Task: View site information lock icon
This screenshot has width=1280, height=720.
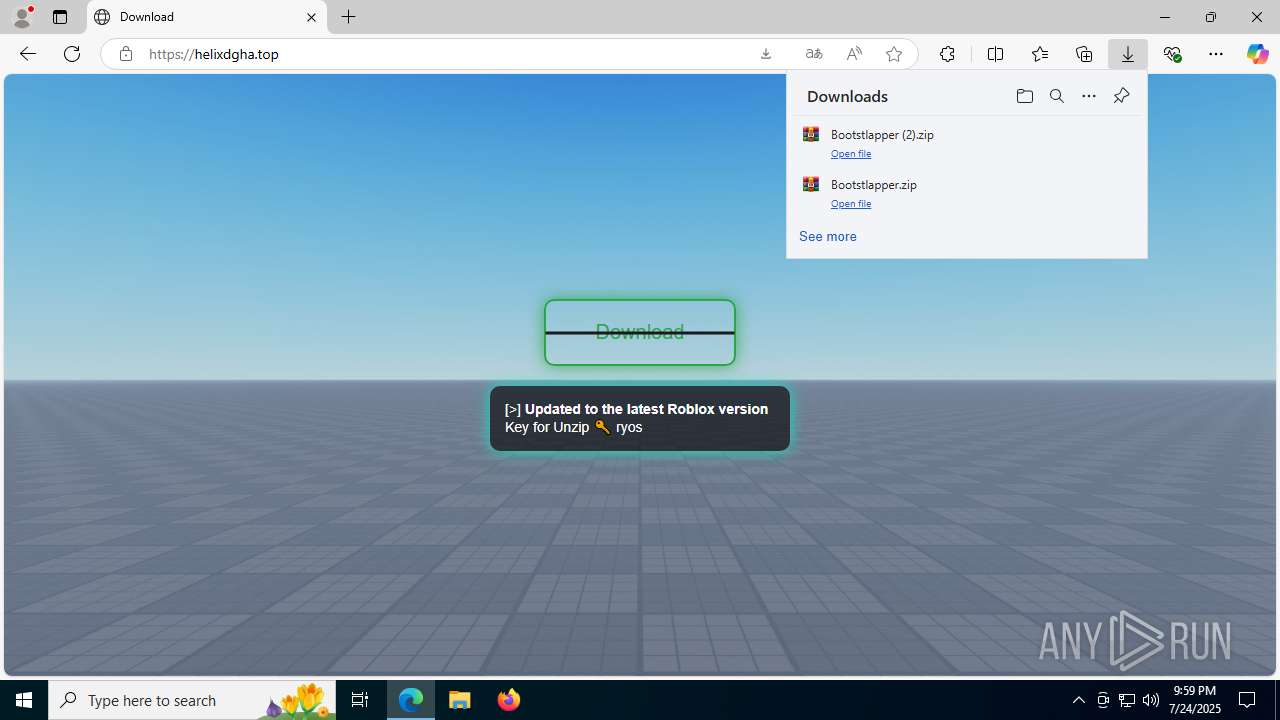Action: [125, 54]
